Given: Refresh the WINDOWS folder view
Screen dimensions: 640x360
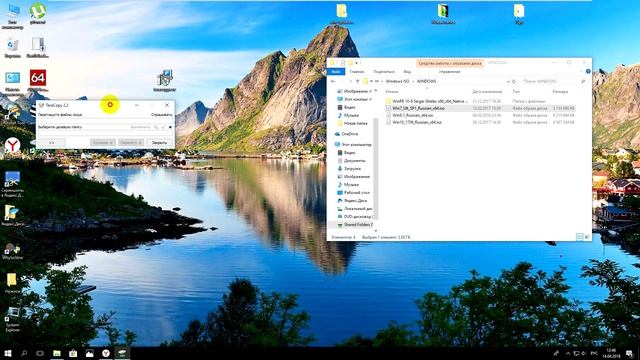Looking at the screenshot, I should point(514,81).
